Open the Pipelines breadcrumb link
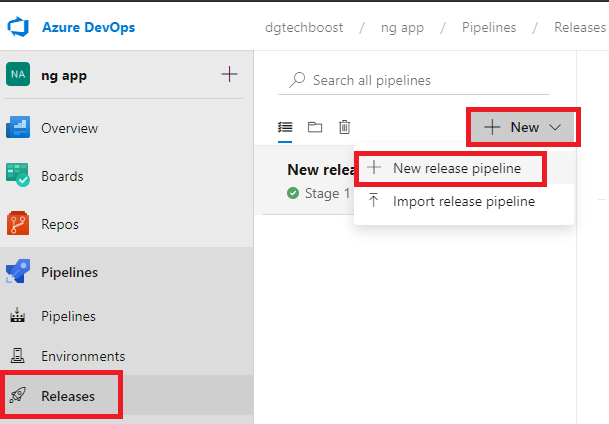 tap(489, 27)
